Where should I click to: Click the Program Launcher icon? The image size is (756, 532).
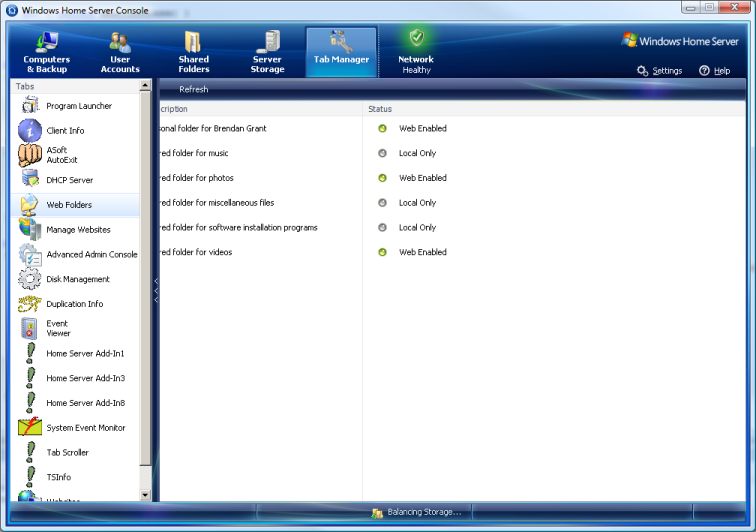(30, 105)
